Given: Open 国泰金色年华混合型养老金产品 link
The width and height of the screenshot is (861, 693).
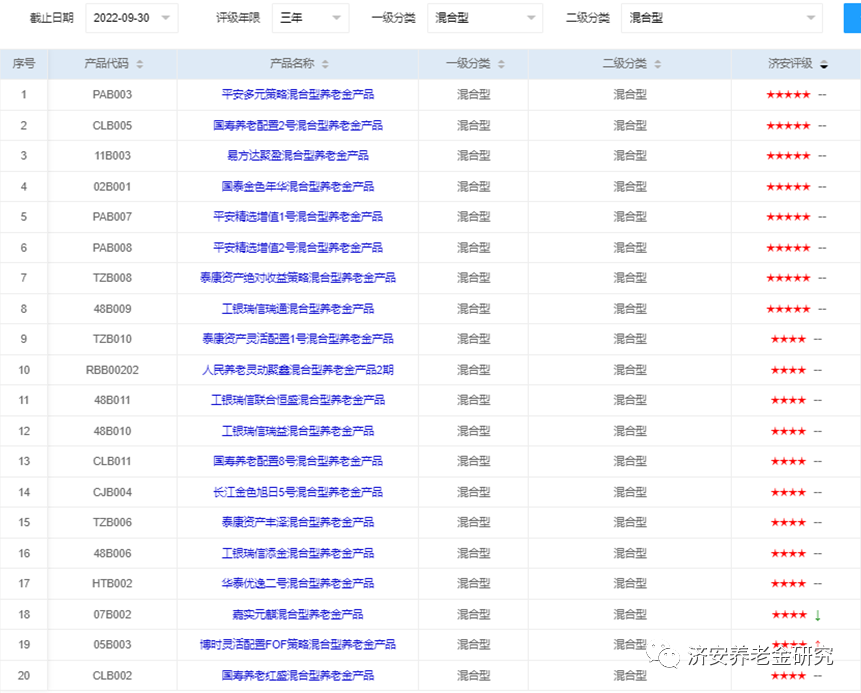Looking at the screenshot, I should (298, 187).
